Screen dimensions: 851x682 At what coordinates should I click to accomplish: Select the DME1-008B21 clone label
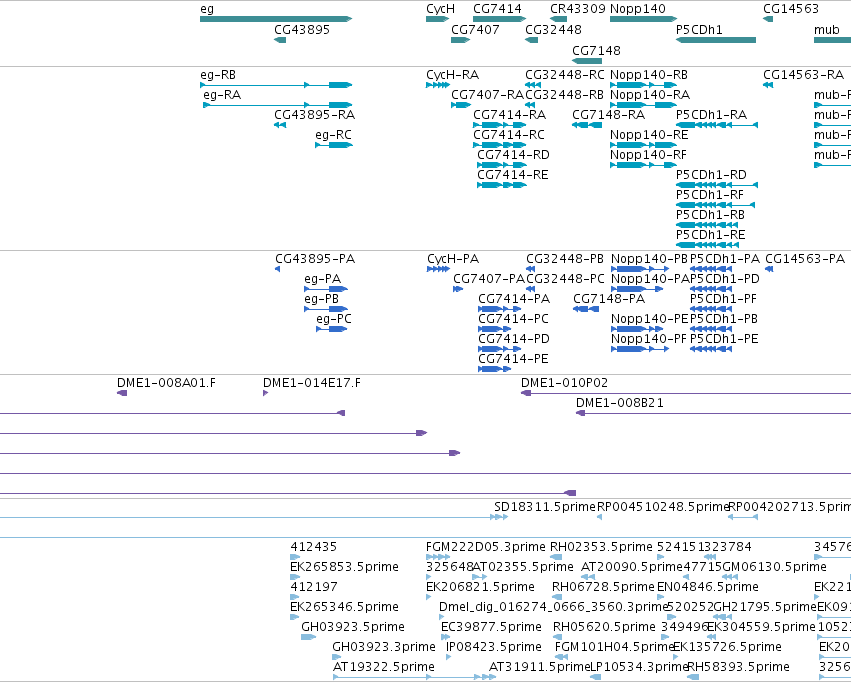[619, 403]
